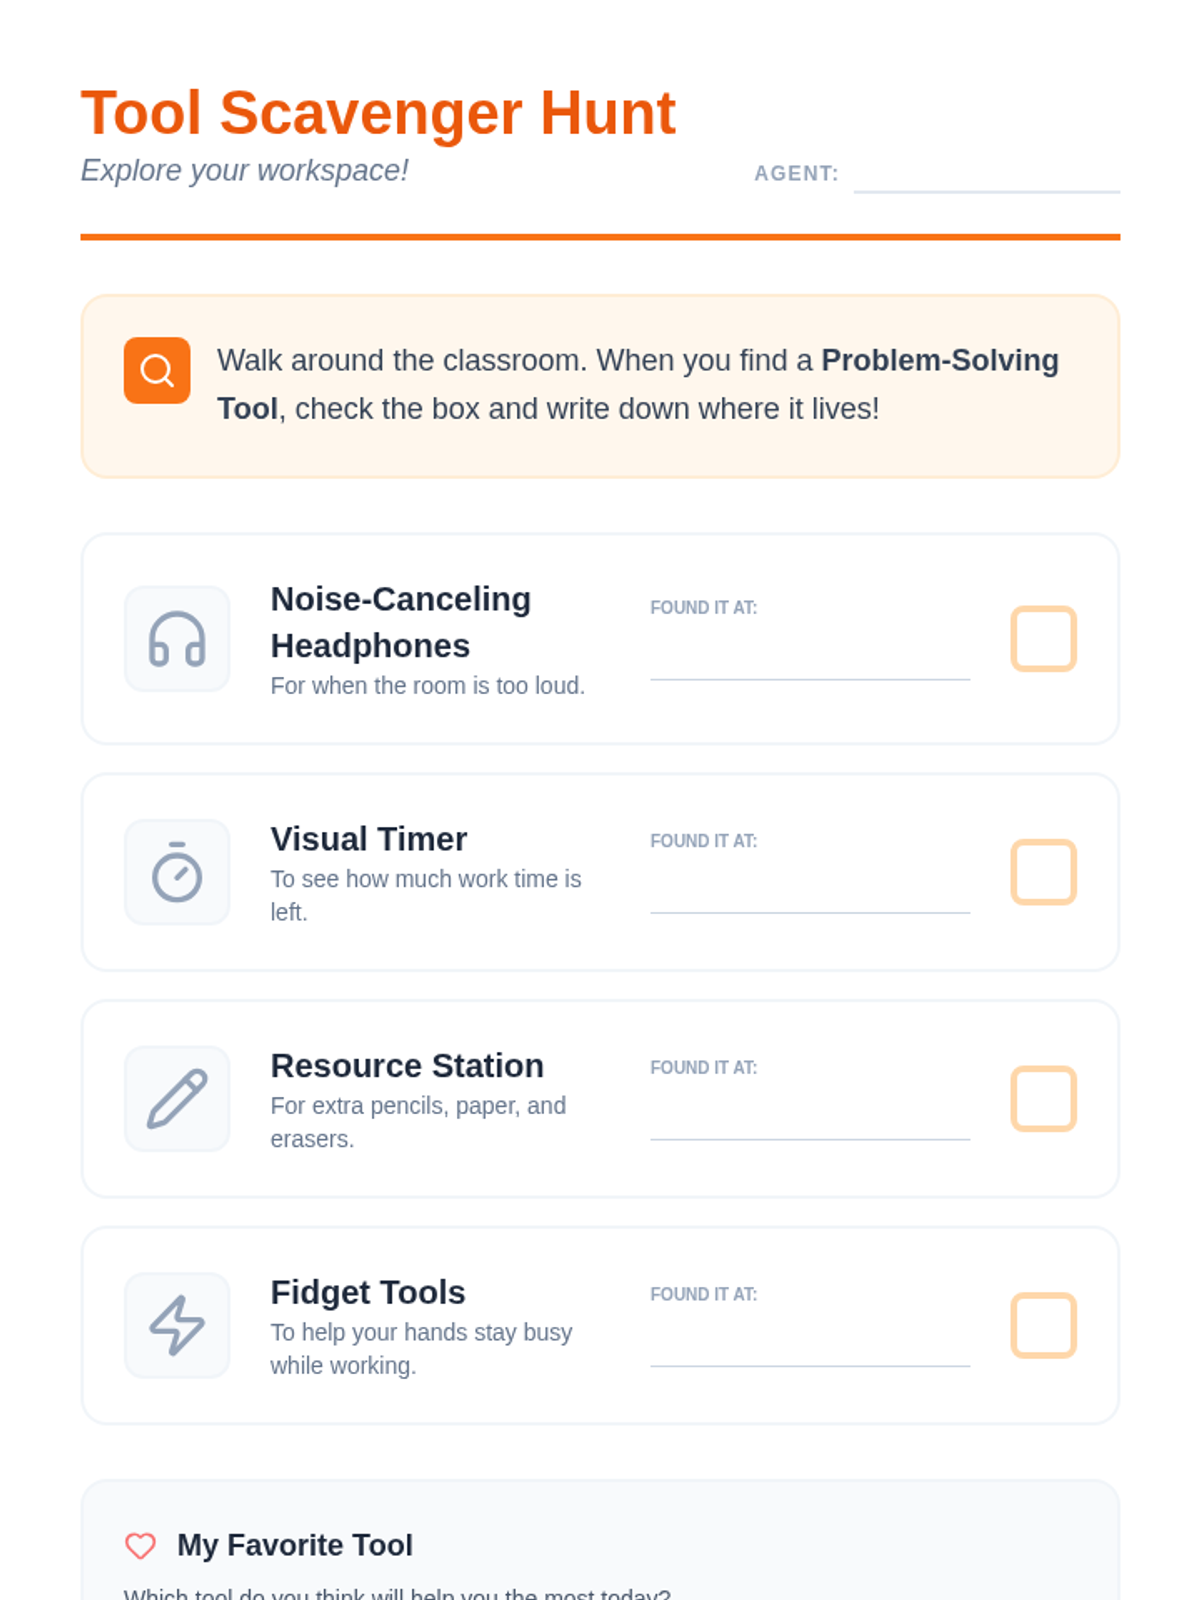Viewport: 1200px width, 1600px height.
Task: Select the Noise-Canceling Headphones heading
Action: 400,622
